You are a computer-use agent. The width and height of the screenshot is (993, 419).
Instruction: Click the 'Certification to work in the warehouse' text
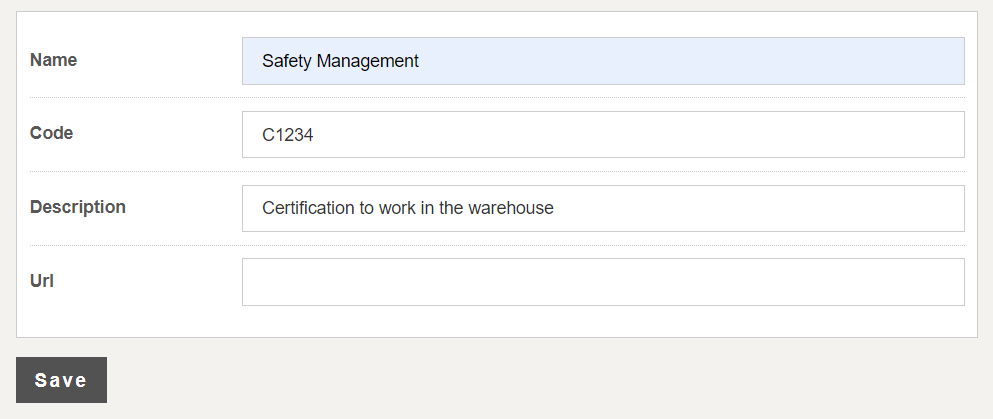[407, 208]
